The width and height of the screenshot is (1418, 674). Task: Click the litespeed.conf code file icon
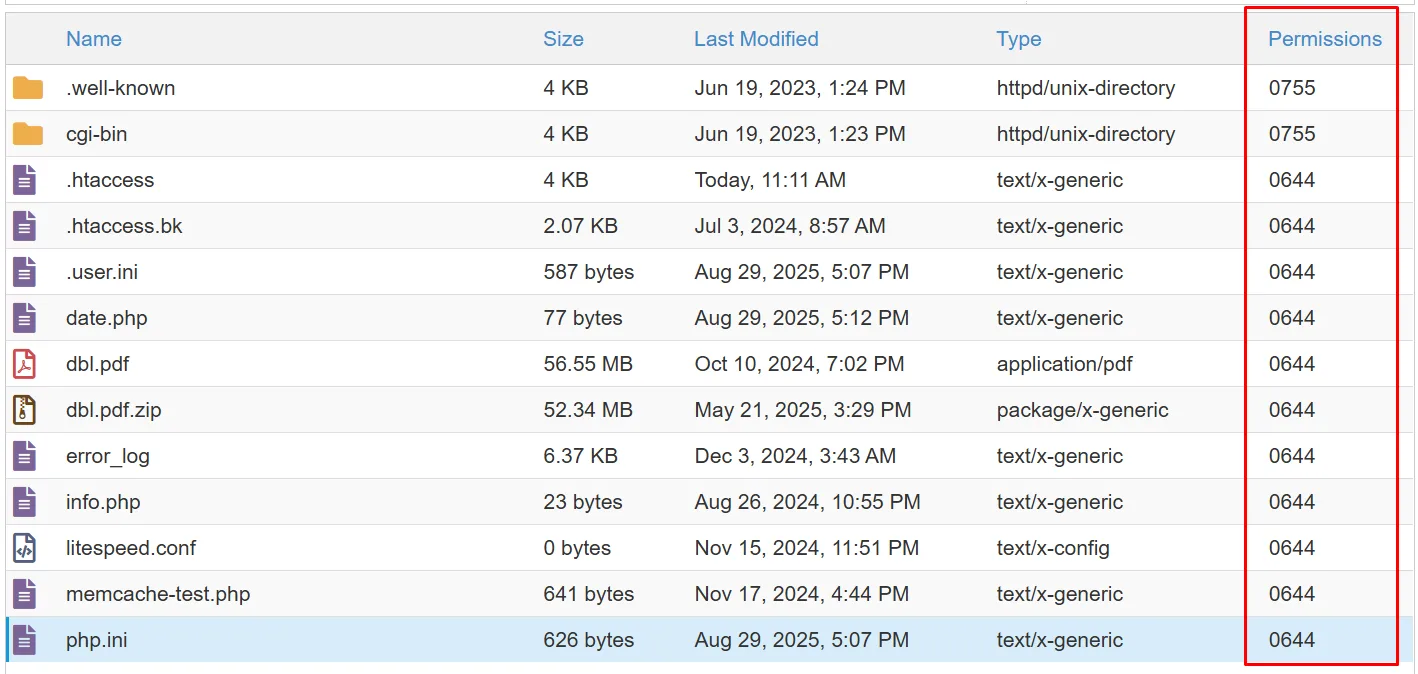(24, 548)
